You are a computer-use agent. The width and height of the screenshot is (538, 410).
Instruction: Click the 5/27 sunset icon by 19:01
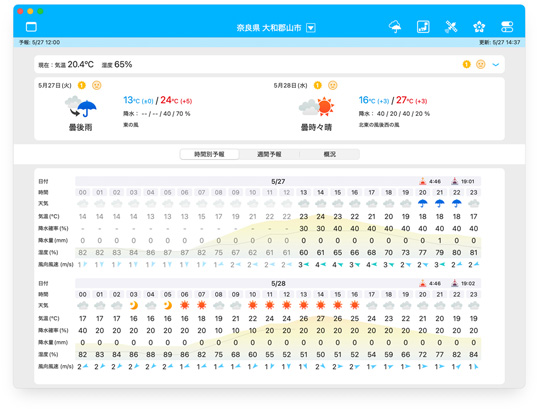point(455,181)
